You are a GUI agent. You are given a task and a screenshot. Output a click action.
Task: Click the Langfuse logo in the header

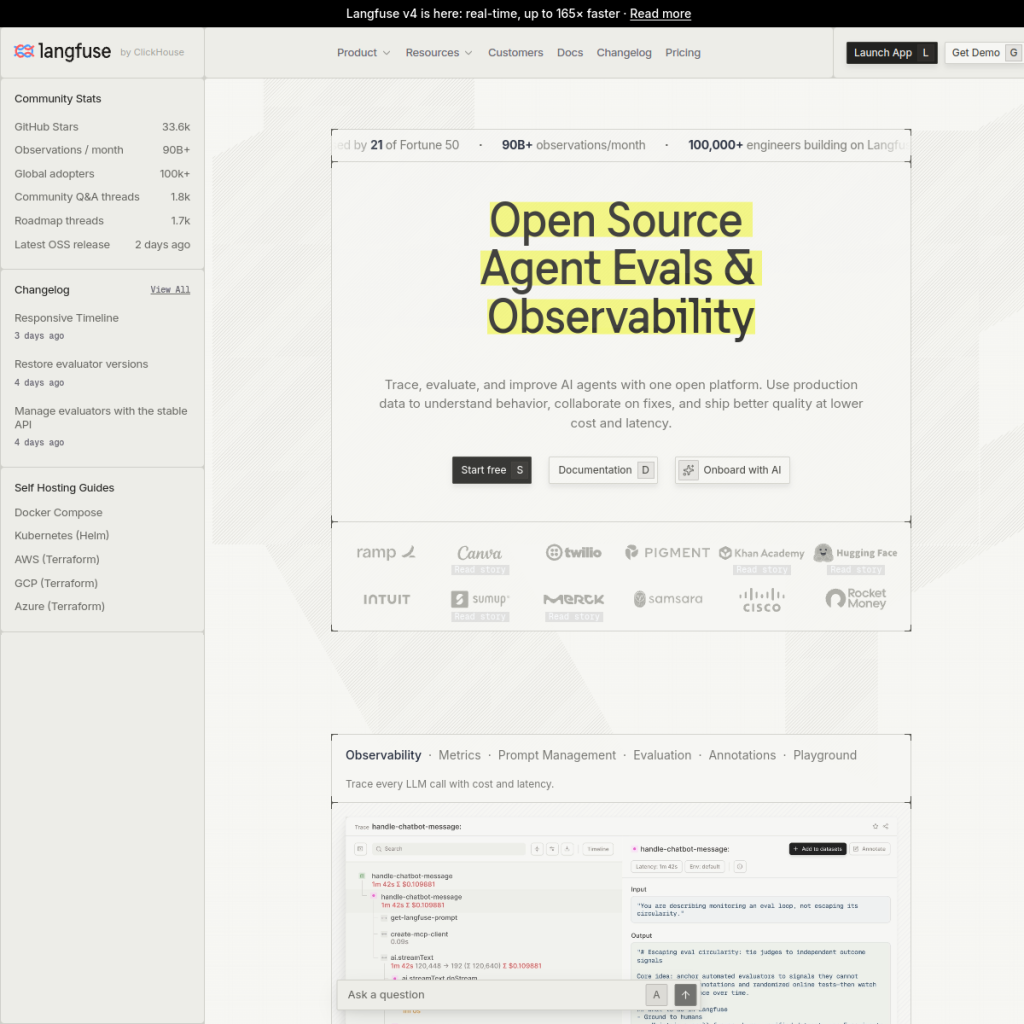coord(63,51)
